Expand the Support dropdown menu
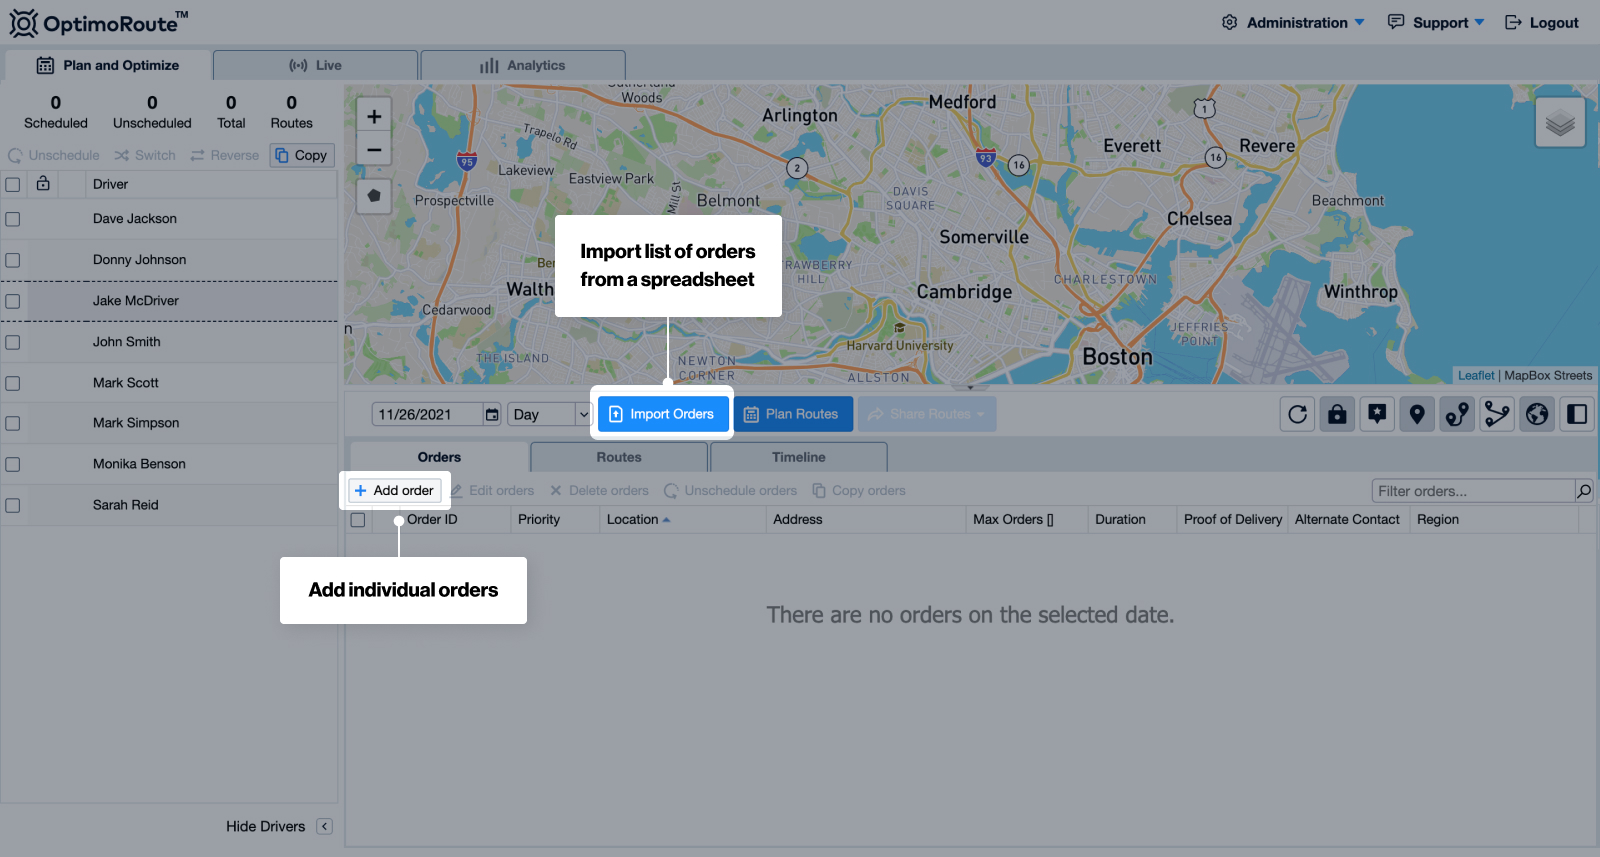The width and height of the screenshot is (1600, 857). 1436,23
